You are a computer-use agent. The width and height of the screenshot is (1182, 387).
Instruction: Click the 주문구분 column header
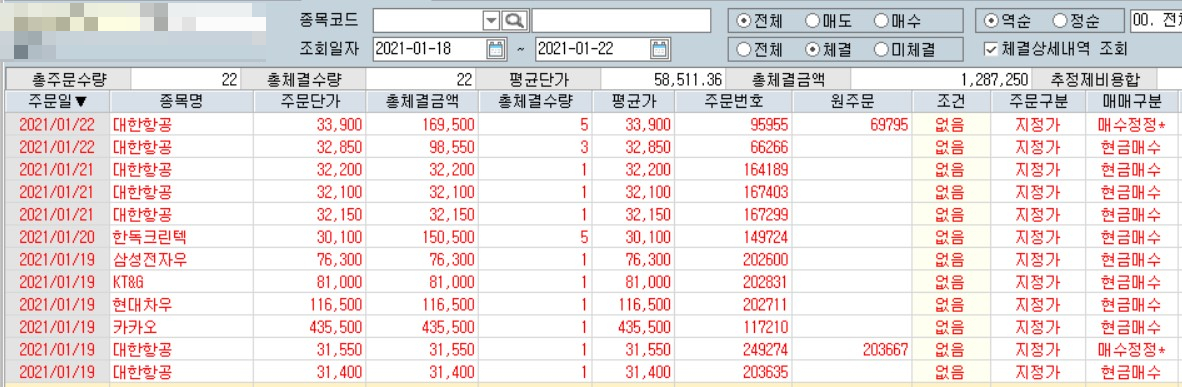[x=1037, y=102]
